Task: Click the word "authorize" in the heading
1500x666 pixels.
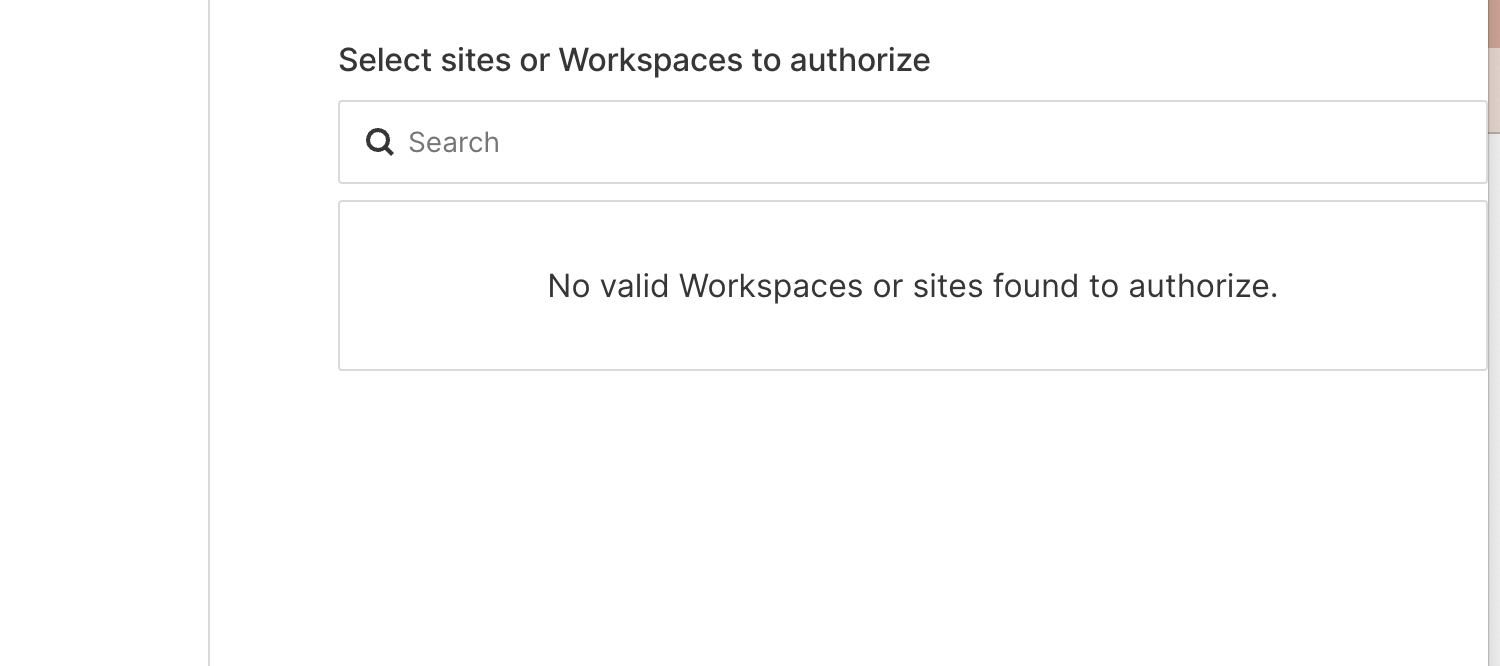Action: click(x=860, y=60)
